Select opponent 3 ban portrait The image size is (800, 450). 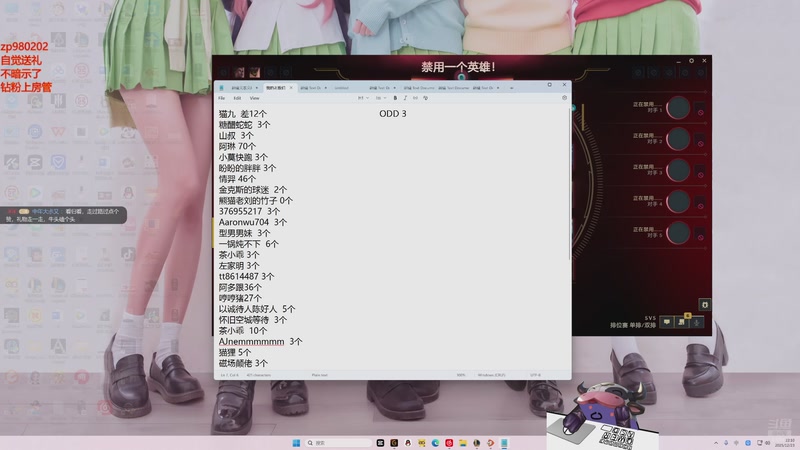(x=678, y=170)
